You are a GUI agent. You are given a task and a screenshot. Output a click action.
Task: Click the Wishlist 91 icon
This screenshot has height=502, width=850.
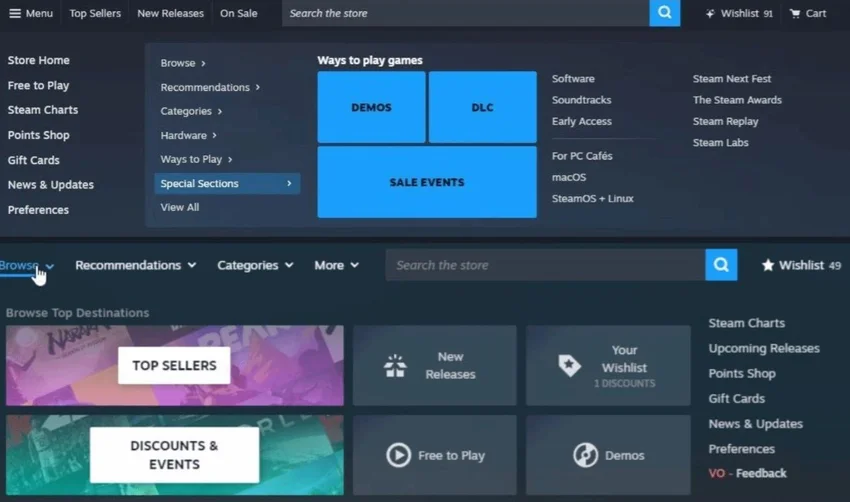coord(710,13)
